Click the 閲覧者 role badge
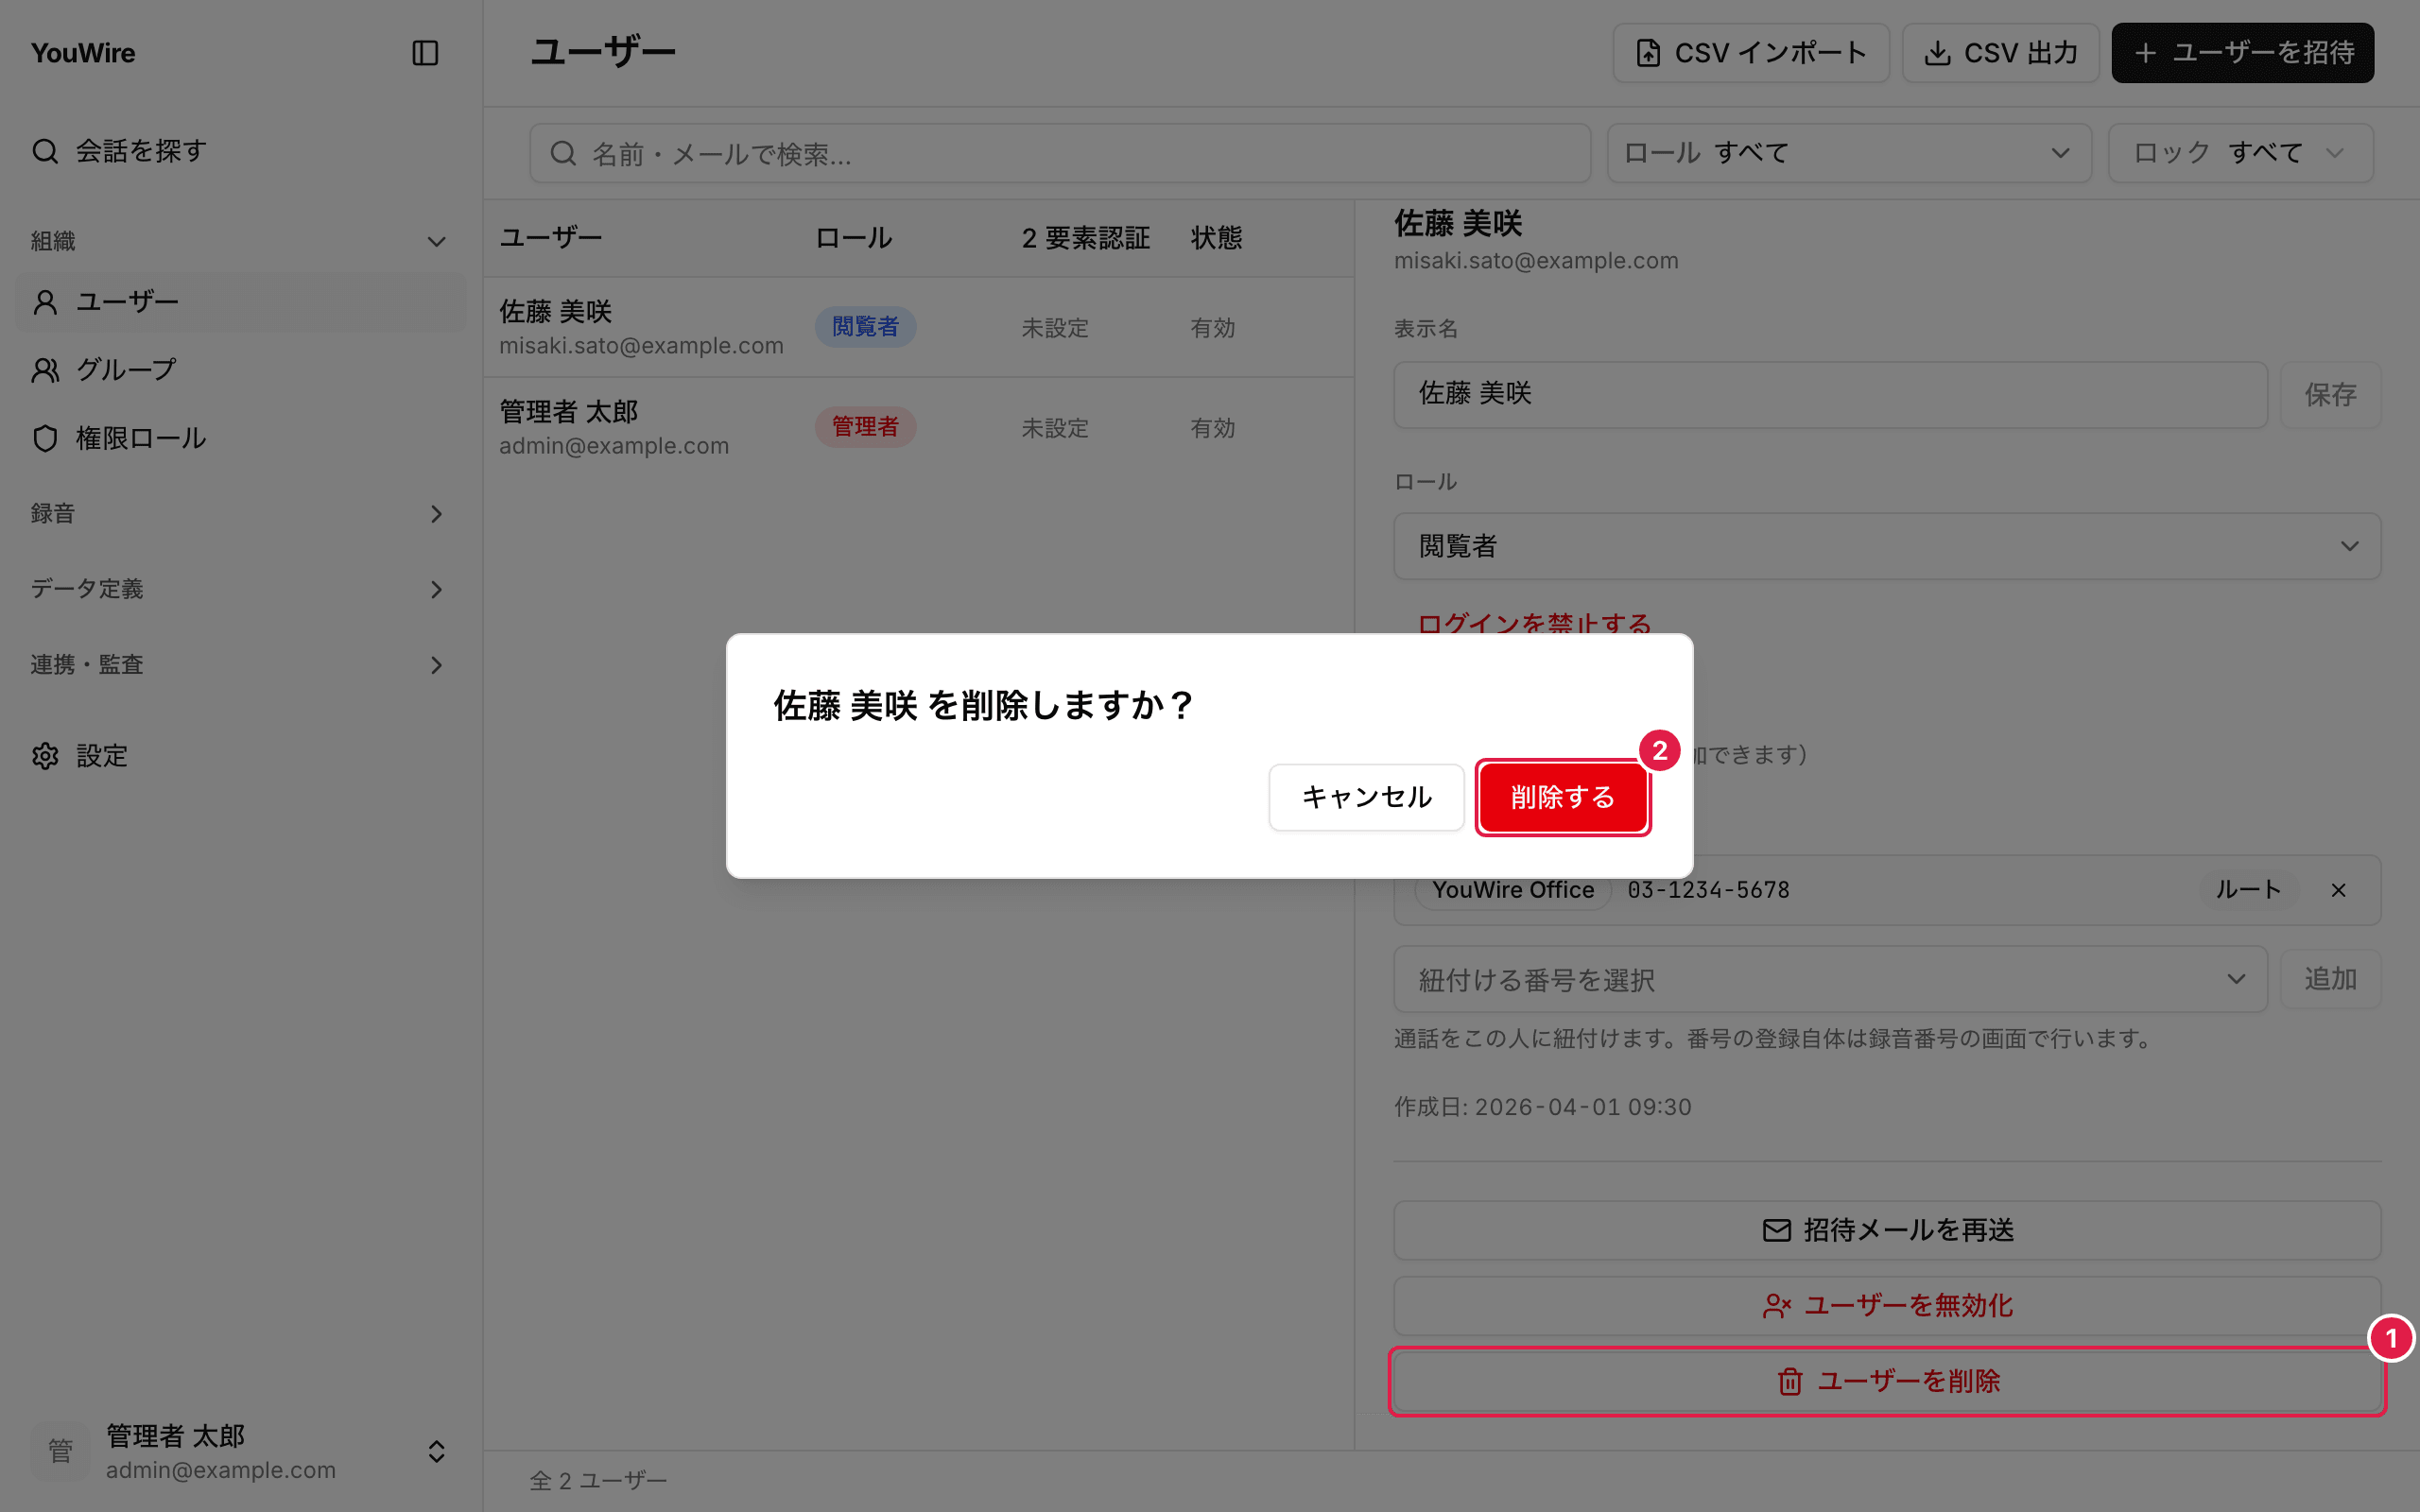Image resolution: width=2420 pixels, height=1512 pixels. pyautogui.click(x=865, y=327)
